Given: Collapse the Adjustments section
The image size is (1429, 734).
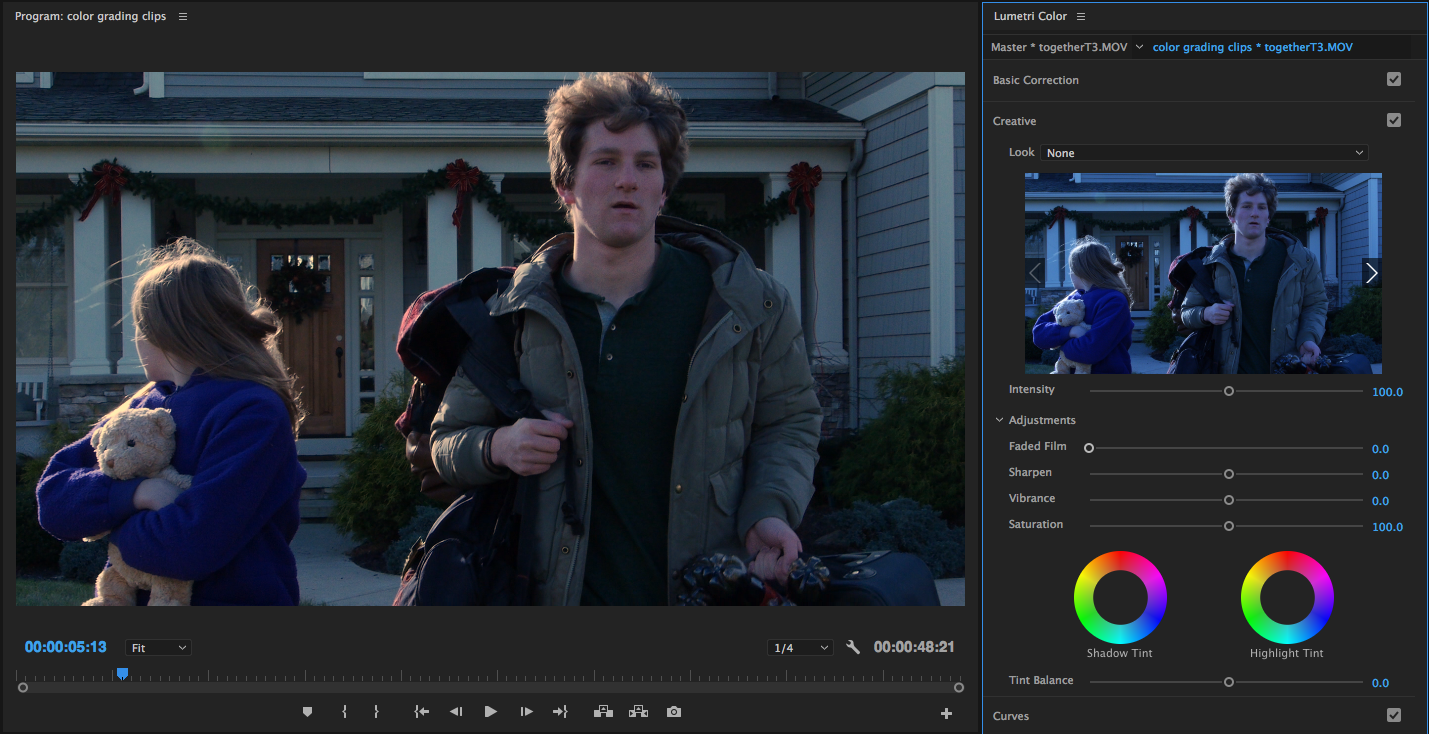Looking at the screenshot, I should click(998, 420).
